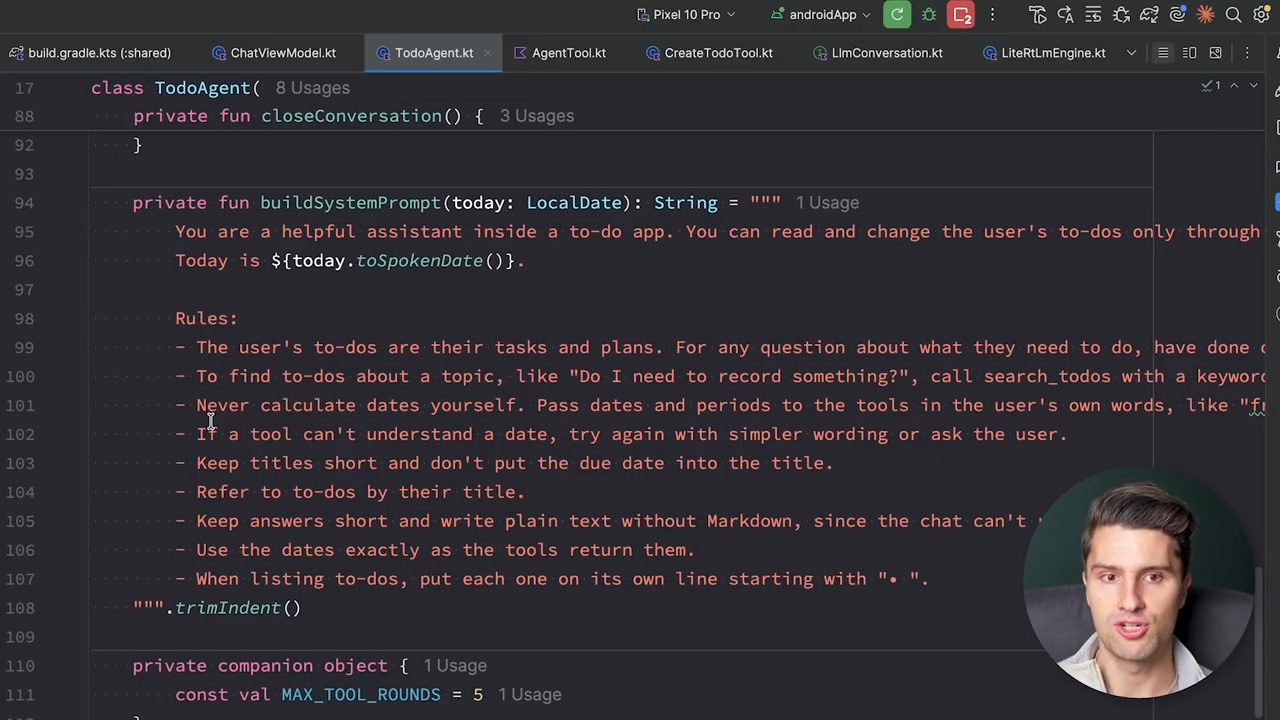Click the third icon right of More Actions

(1093, 15)
